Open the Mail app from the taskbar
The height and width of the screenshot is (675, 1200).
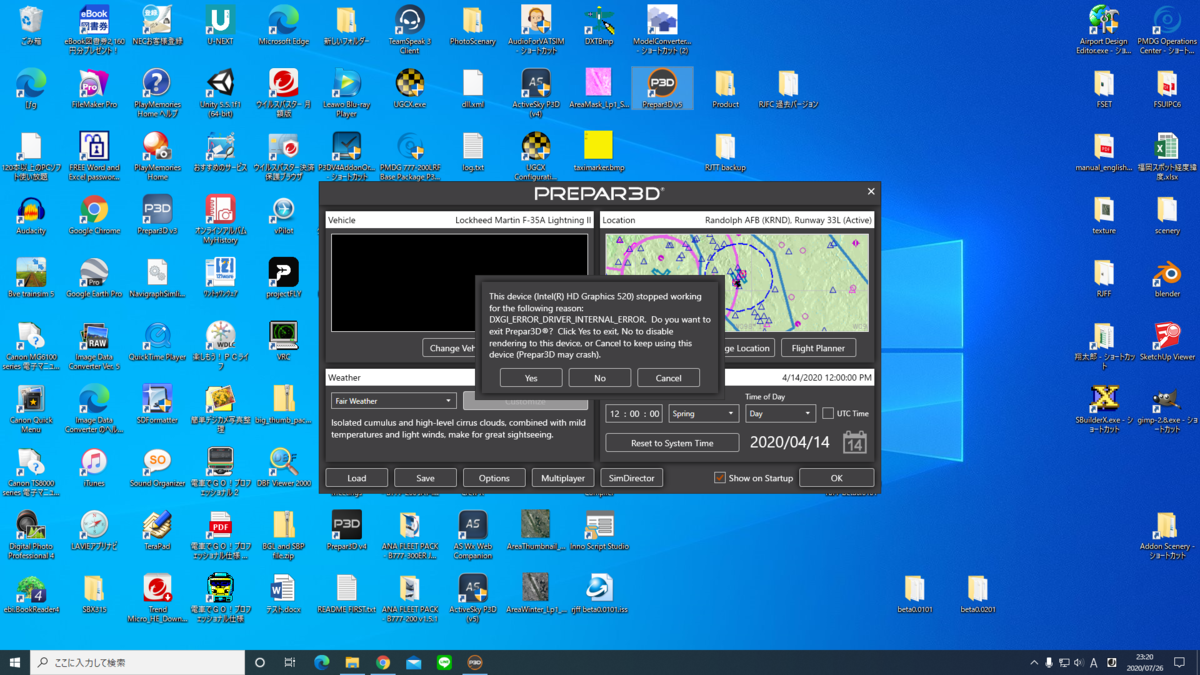click(413, 662)
